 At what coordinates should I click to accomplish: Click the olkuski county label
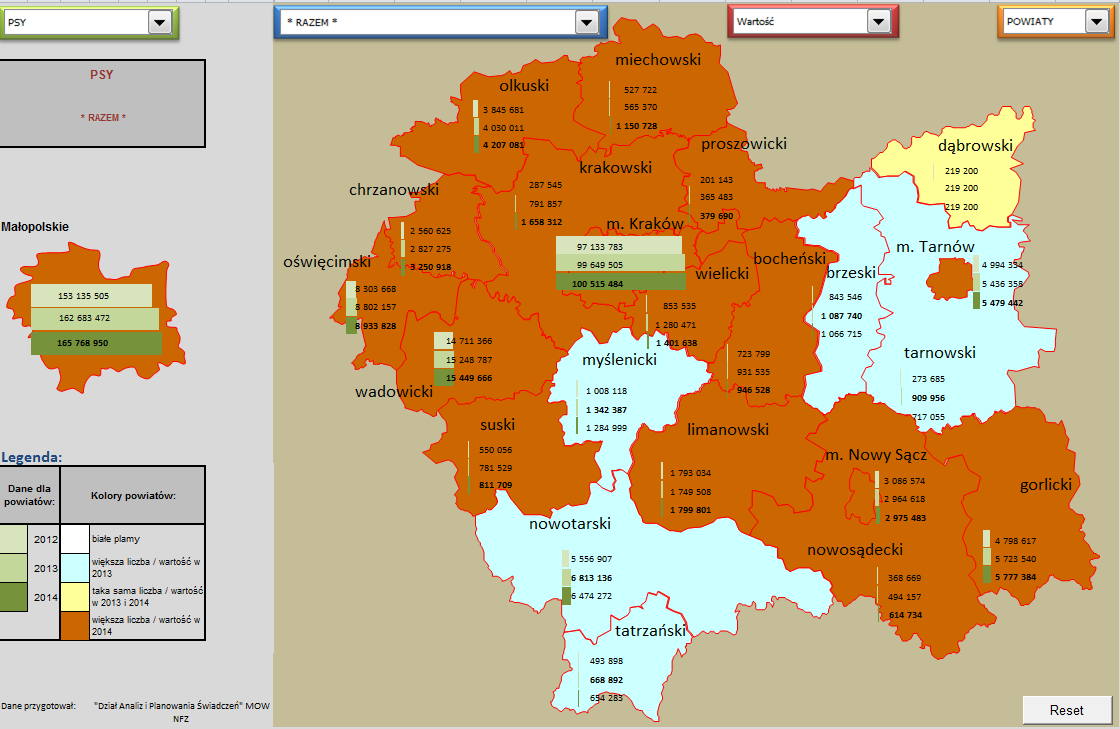524,86
